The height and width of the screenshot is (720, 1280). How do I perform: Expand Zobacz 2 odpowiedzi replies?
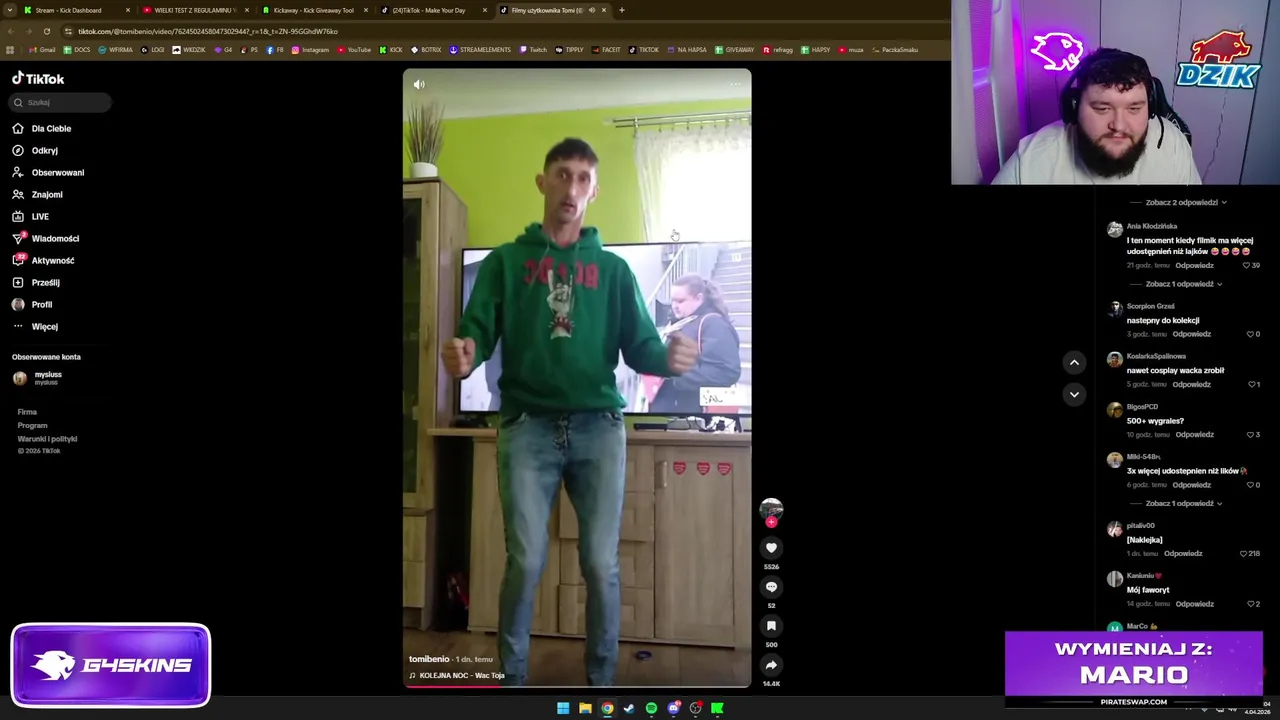[x=1185, y=202]
